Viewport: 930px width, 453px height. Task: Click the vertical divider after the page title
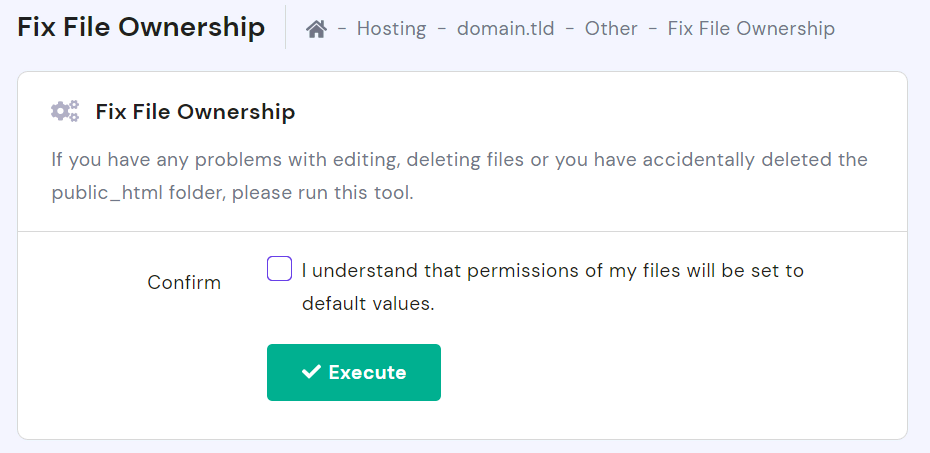tap(286, 27)
